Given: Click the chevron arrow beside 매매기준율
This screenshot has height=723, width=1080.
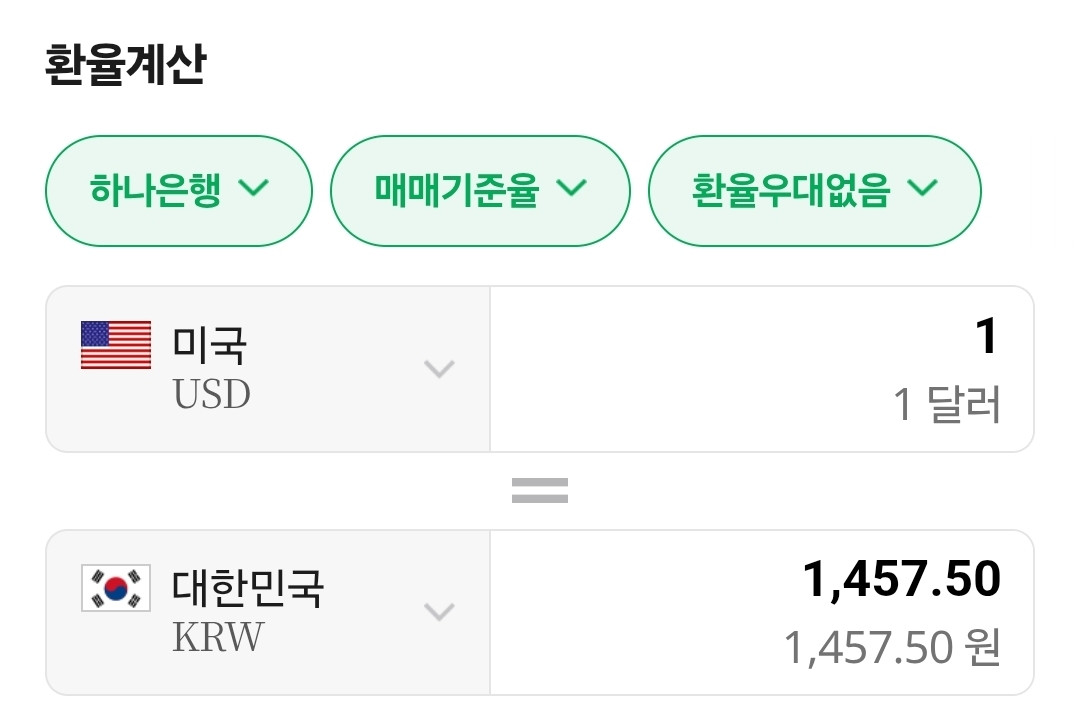Looking at the screenshot, I should [x=571, y=188].
